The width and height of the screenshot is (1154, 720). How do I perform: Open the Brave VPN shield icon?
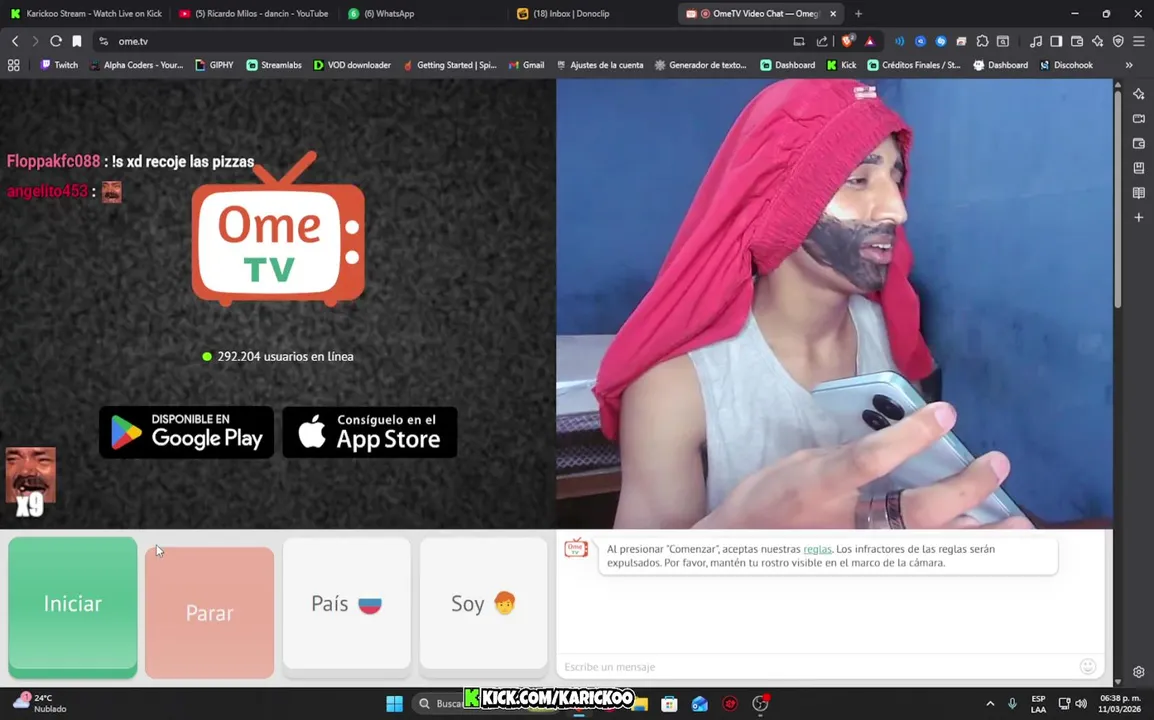pos(1118,41)
